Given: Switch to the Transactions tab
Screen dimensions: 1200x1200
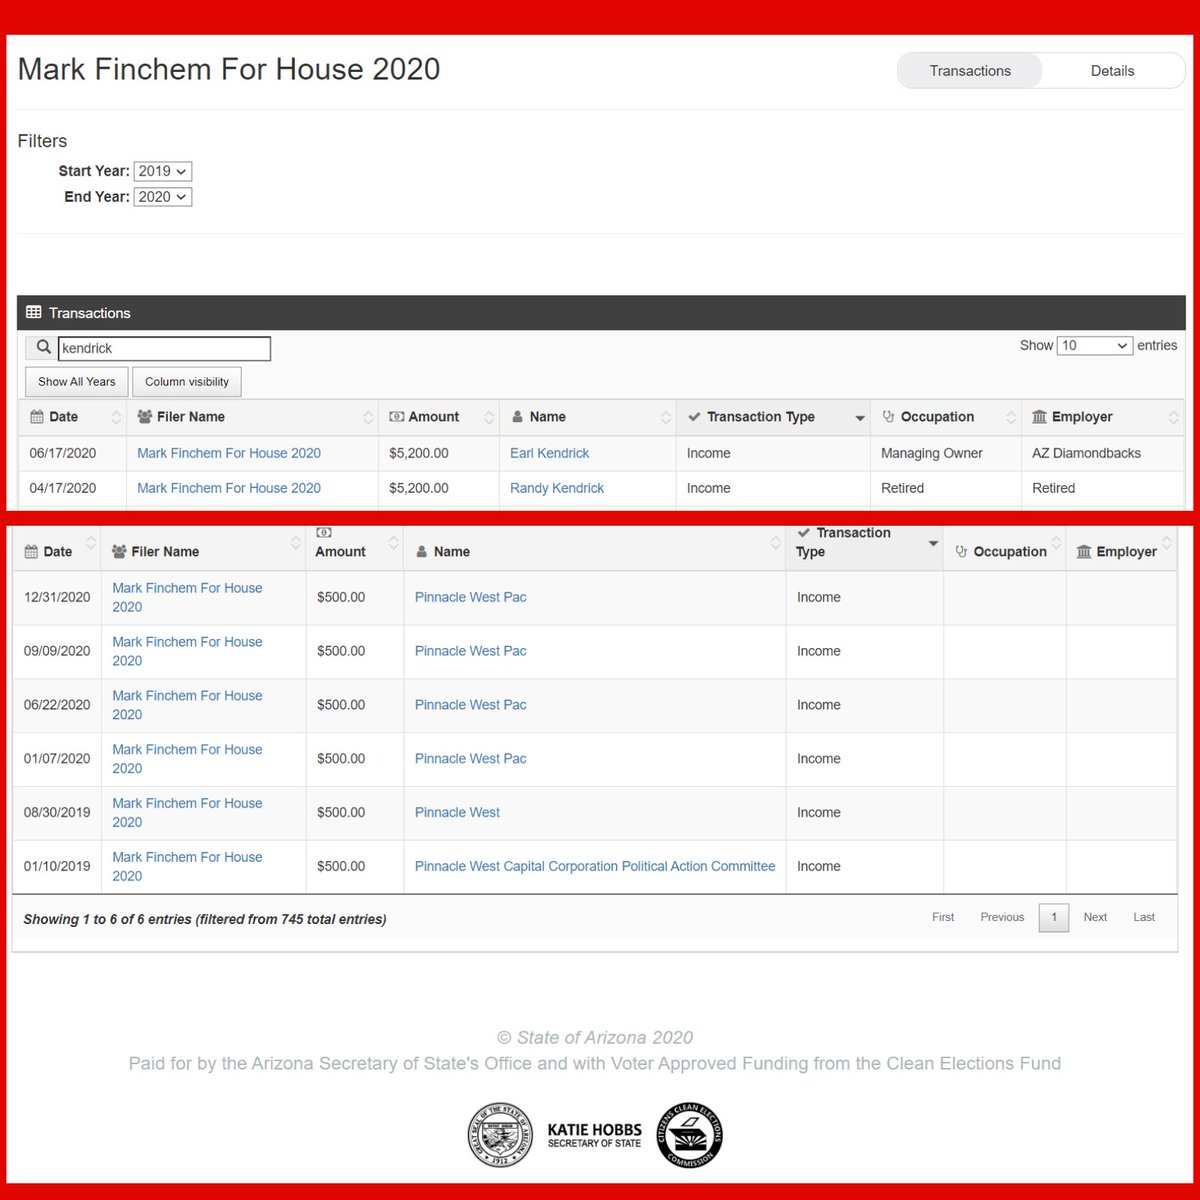Looking at the screenshot, I should [970, 71].
